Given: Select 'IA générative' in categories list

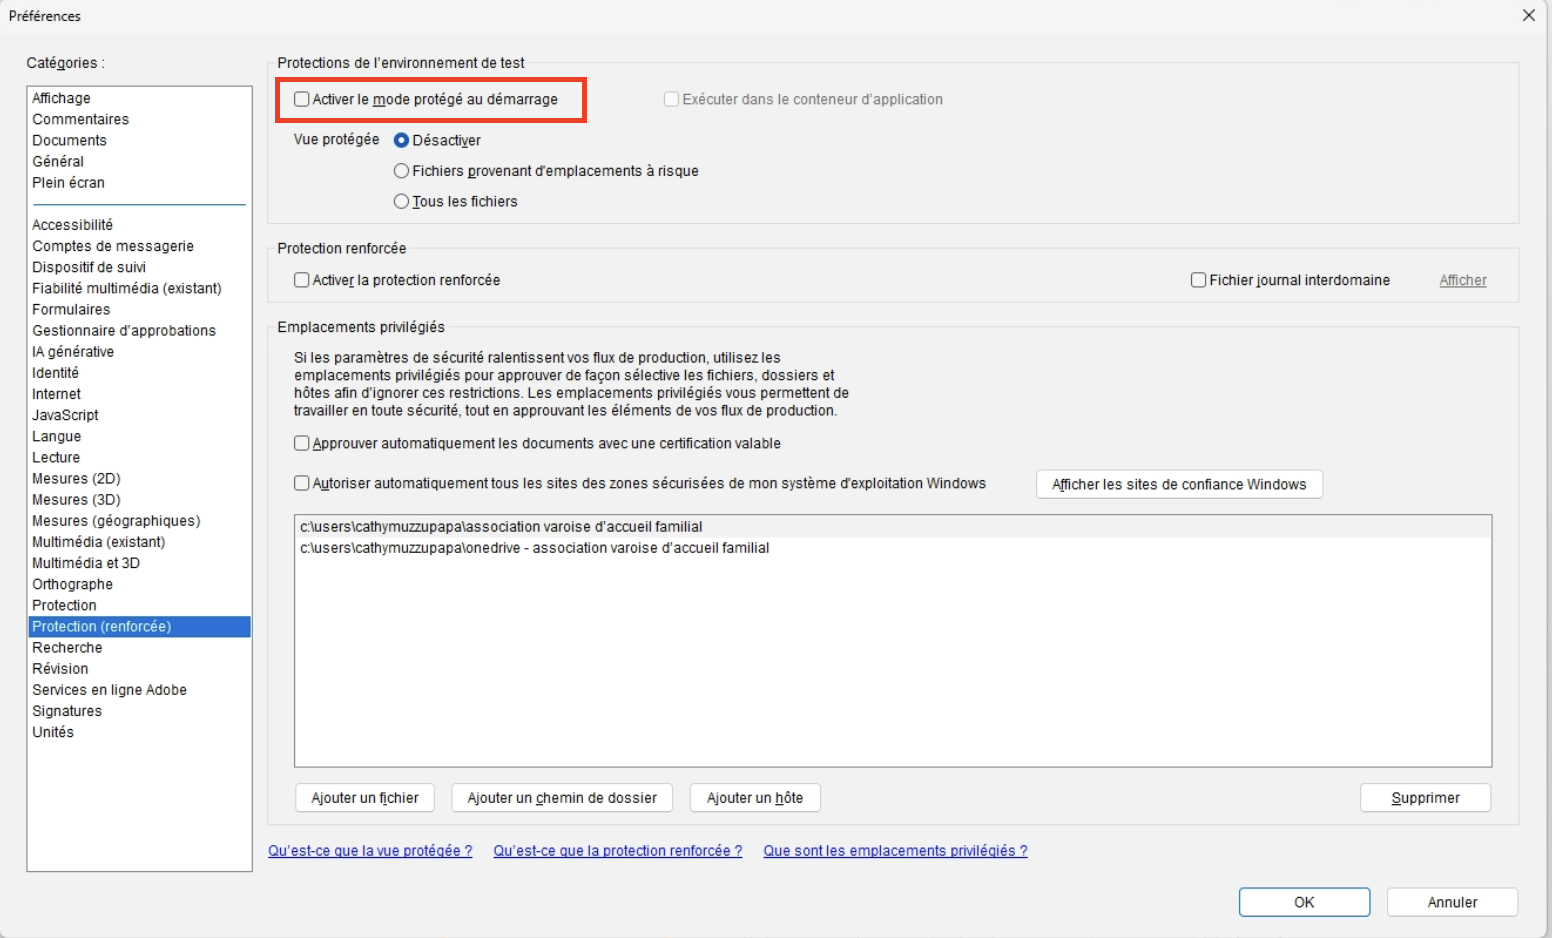Looking at the screenshot, I should 73,352.
